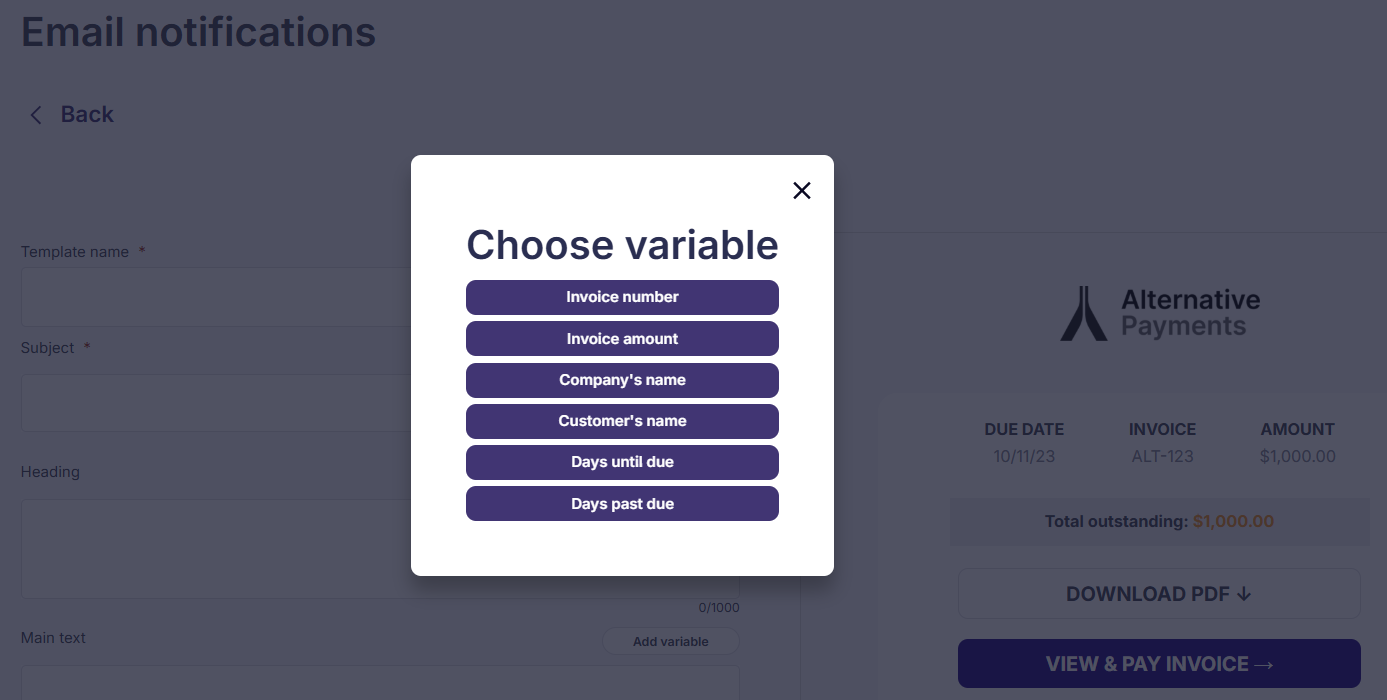
Task: Choose Days past due variable
Action: tap(622, 504)
